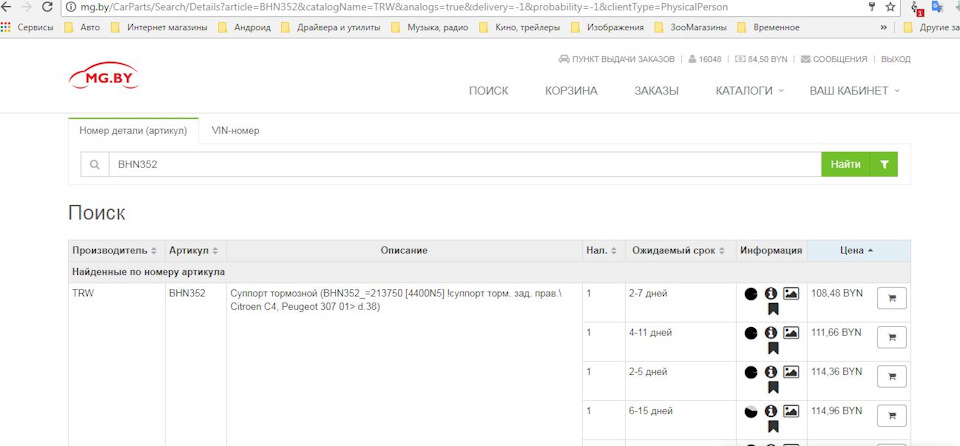Viewport: 960px width, 446px height.
Task: Click the bookmark icon in the 114,96 BYN row
Action: point(773,427)
